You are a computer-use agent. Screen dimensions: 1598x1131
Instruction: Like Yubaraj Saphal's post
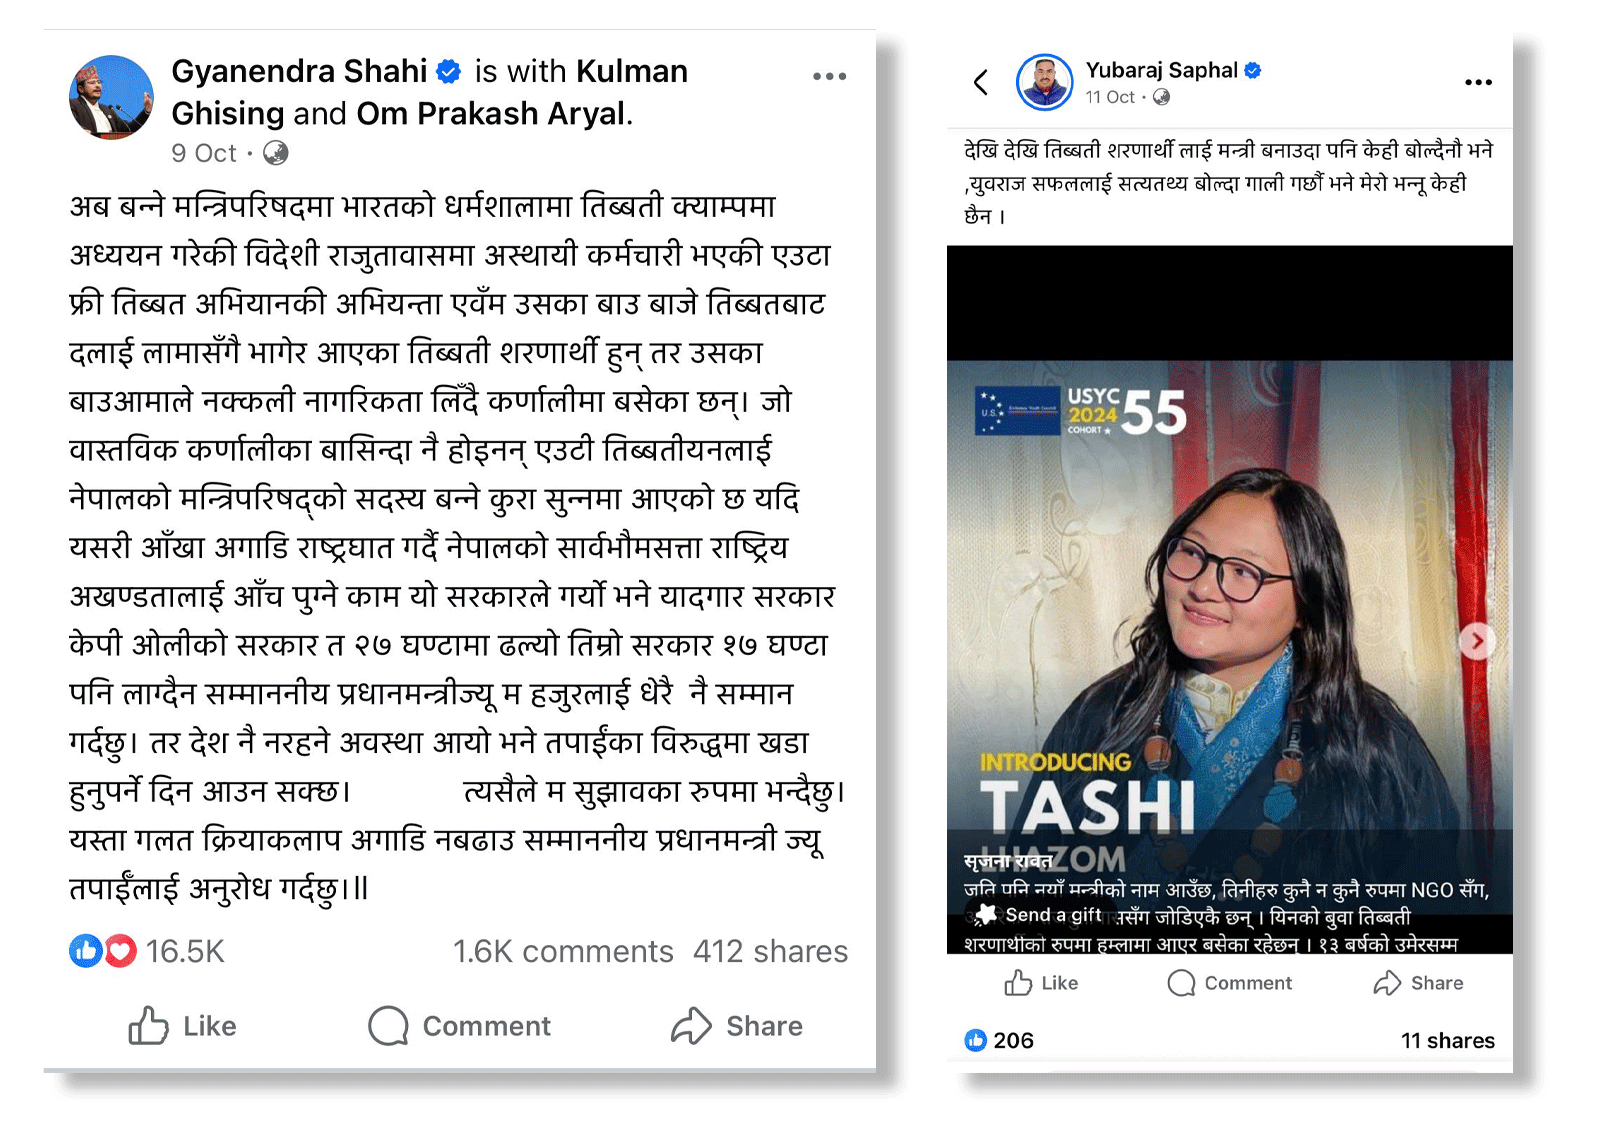[1041, 983]
